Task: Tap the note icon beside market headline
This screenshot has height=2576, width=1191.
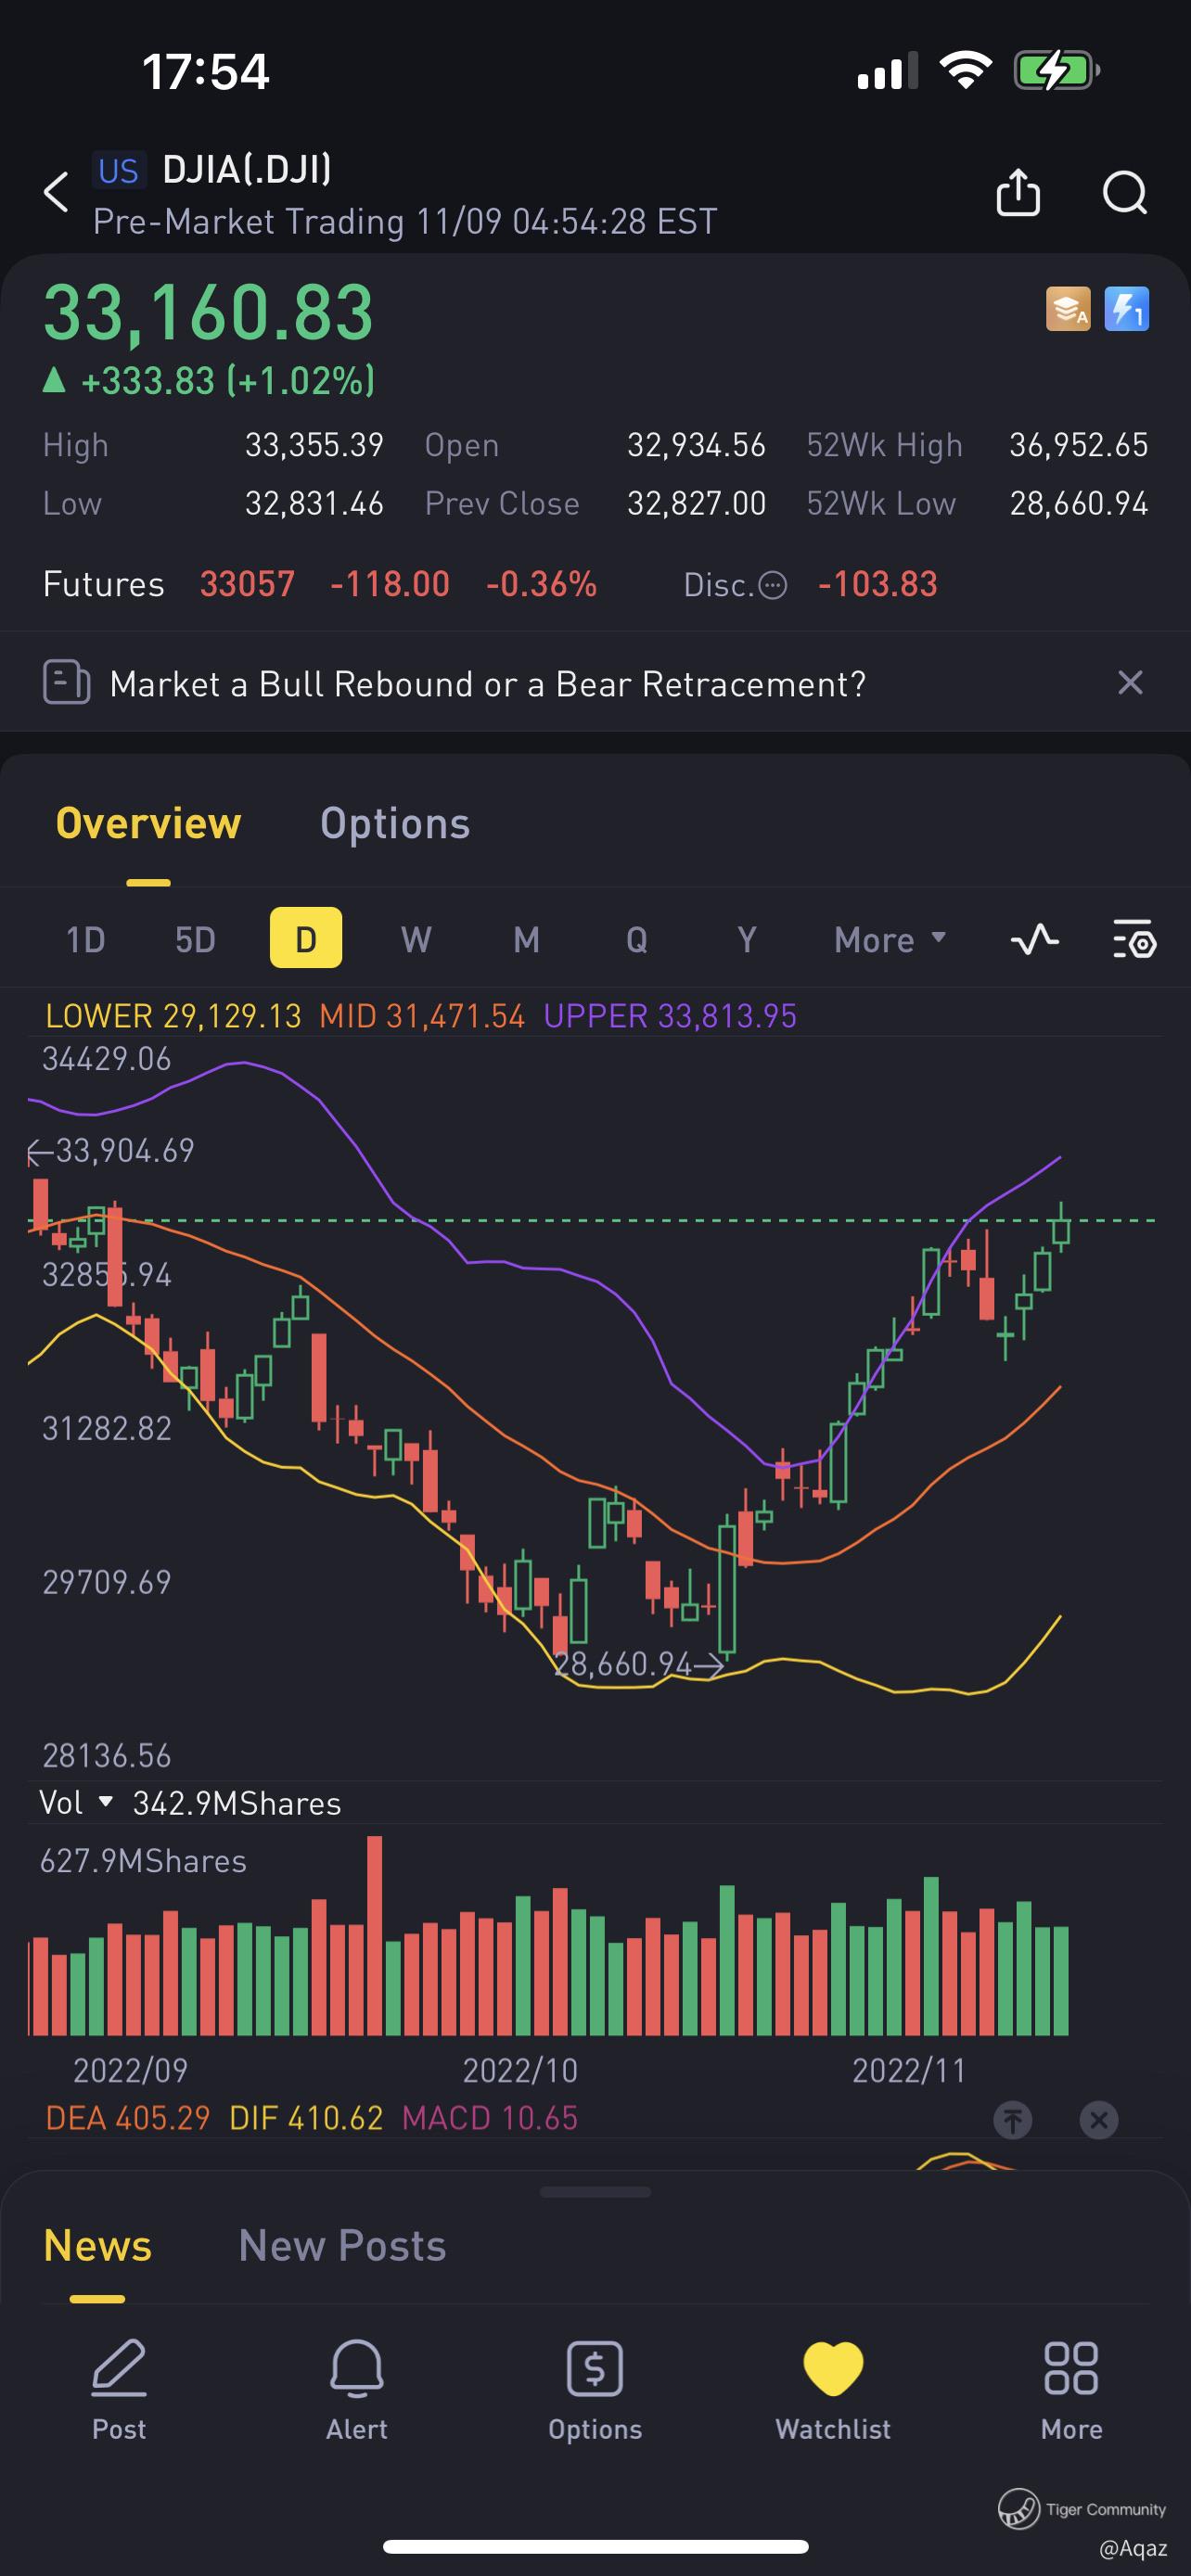Action: 67,683
